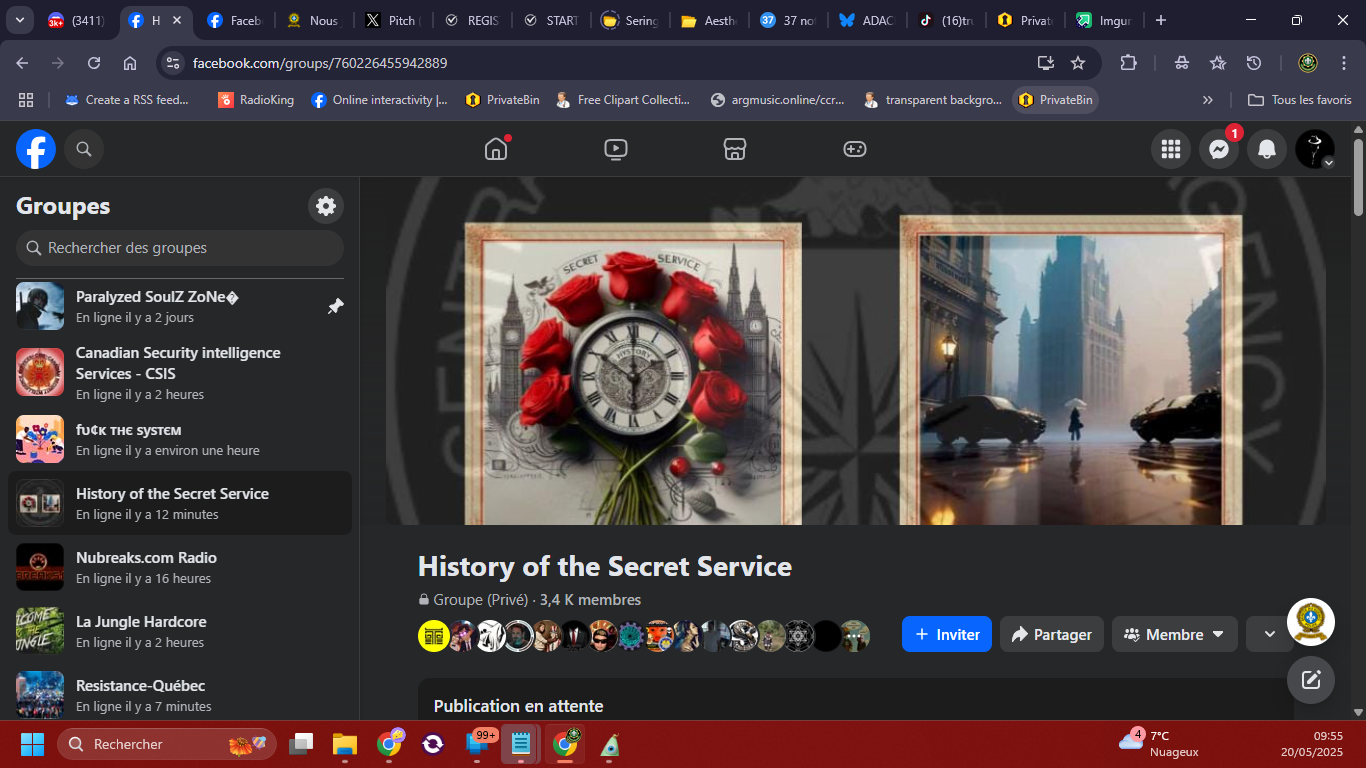Open the argmusic.online bookmark
The height and width of the screenshot is (768, 1366).
(x=777, y=100)
